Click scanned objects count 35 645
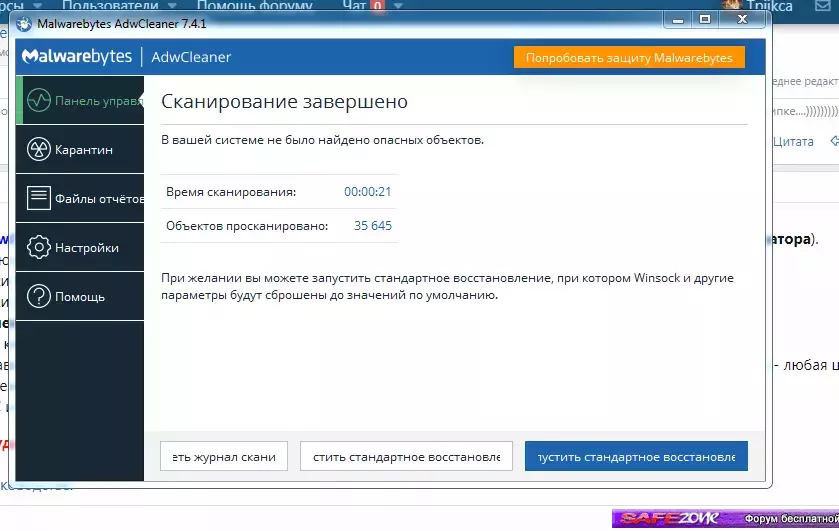 click(373, 226)
